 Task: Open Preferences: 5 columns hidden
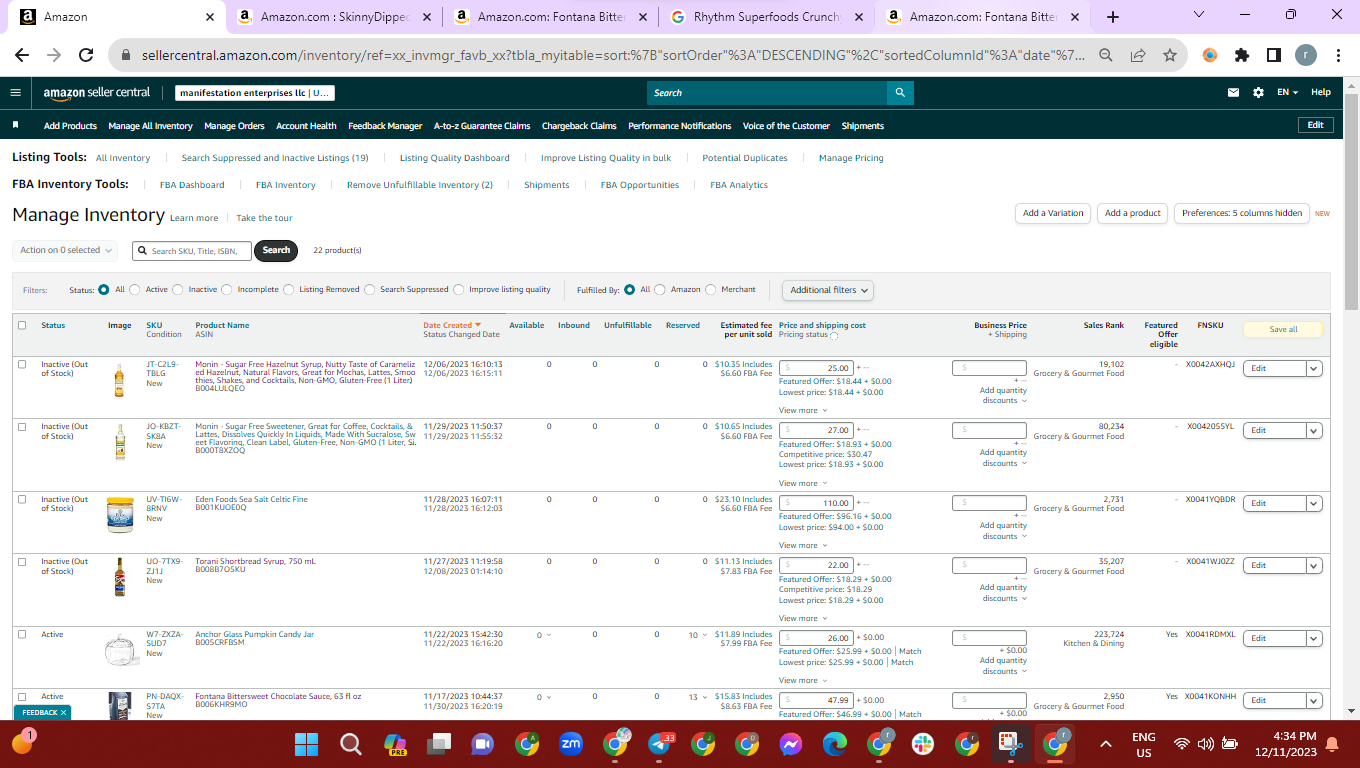pos(1242,213)
